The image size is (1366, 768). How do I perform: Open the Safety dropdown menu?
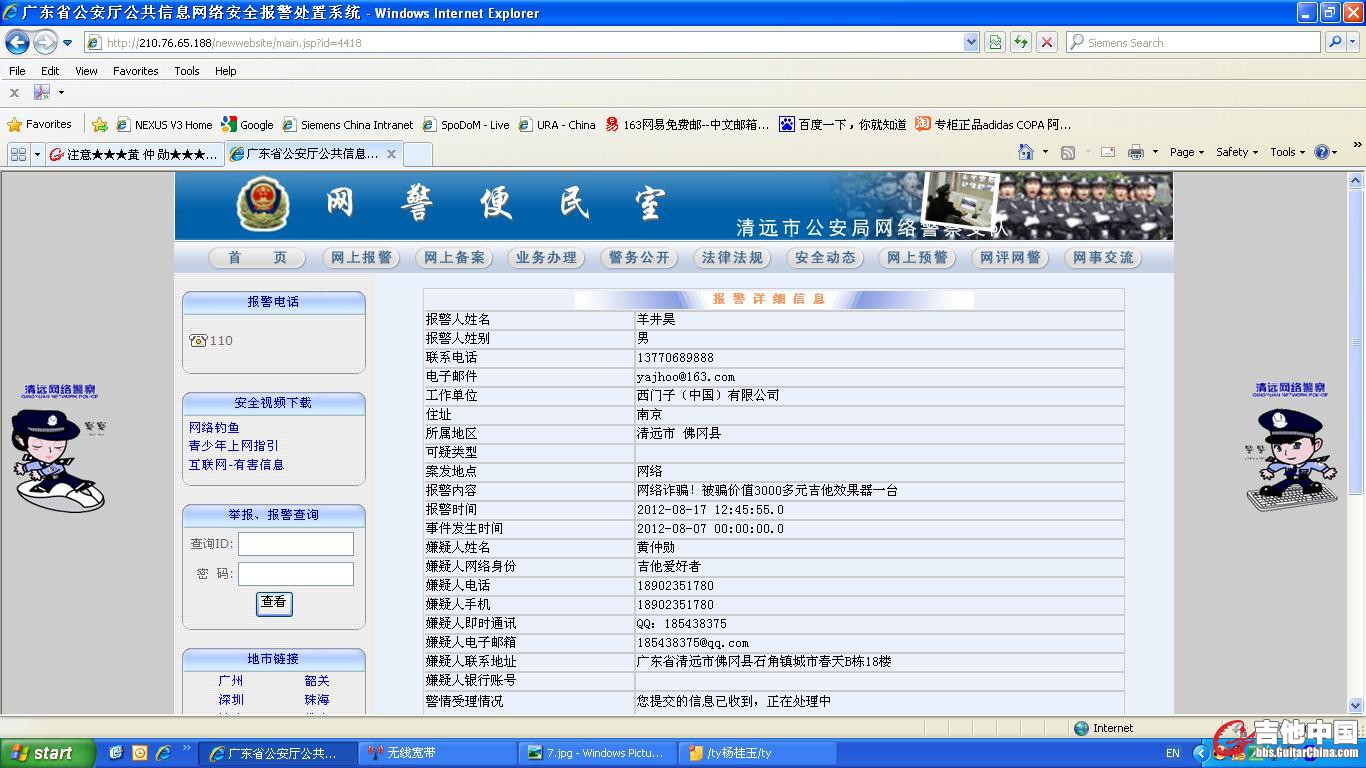coord(1237,152)
